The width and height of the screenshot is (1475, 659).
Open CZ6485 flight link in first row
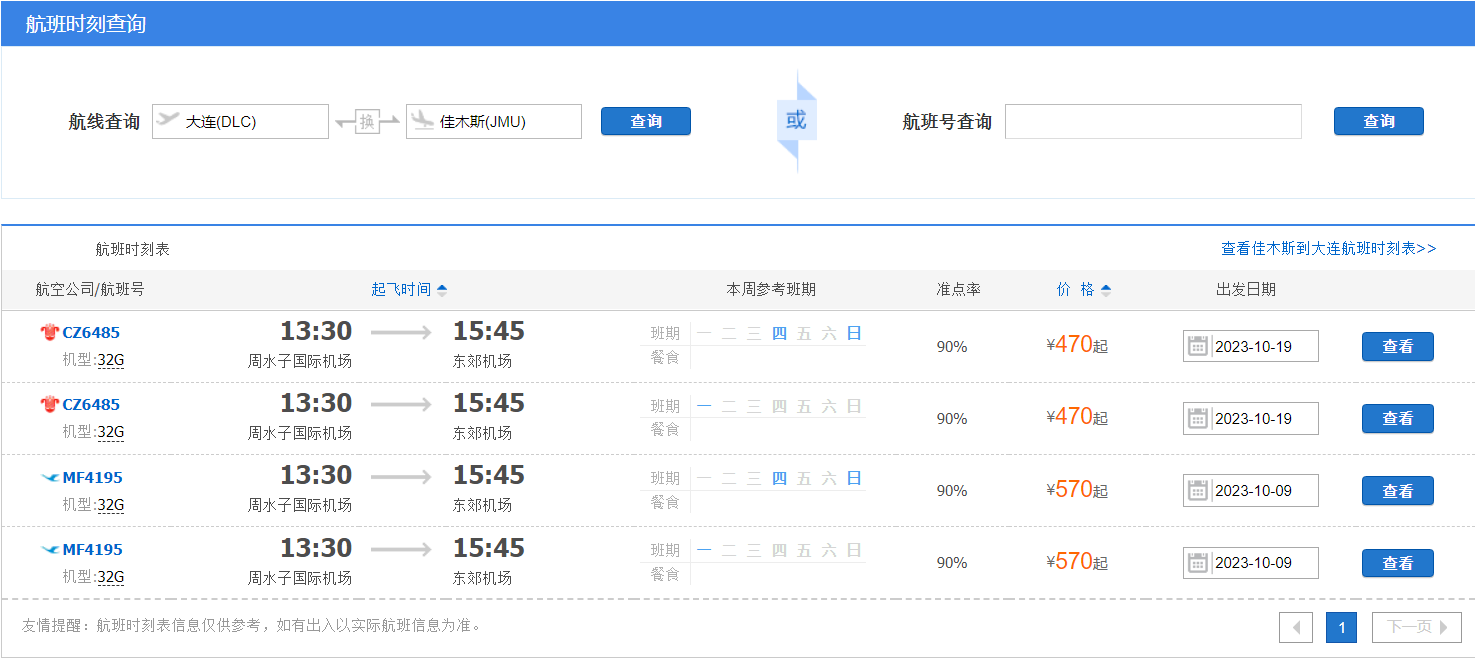pos(91,332)
